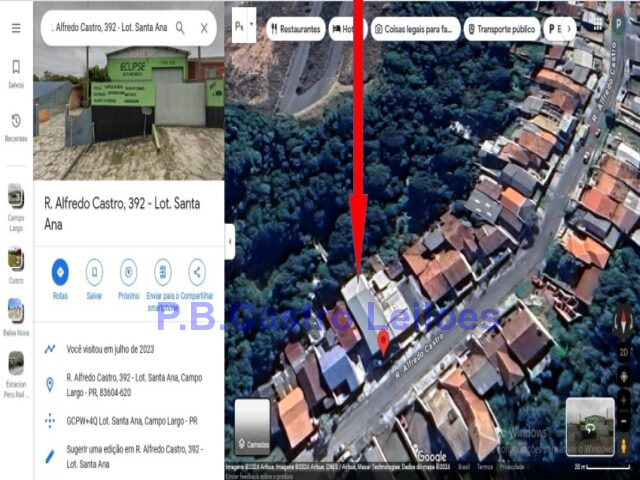Click Próximo nearby button

tap(129, 280)
